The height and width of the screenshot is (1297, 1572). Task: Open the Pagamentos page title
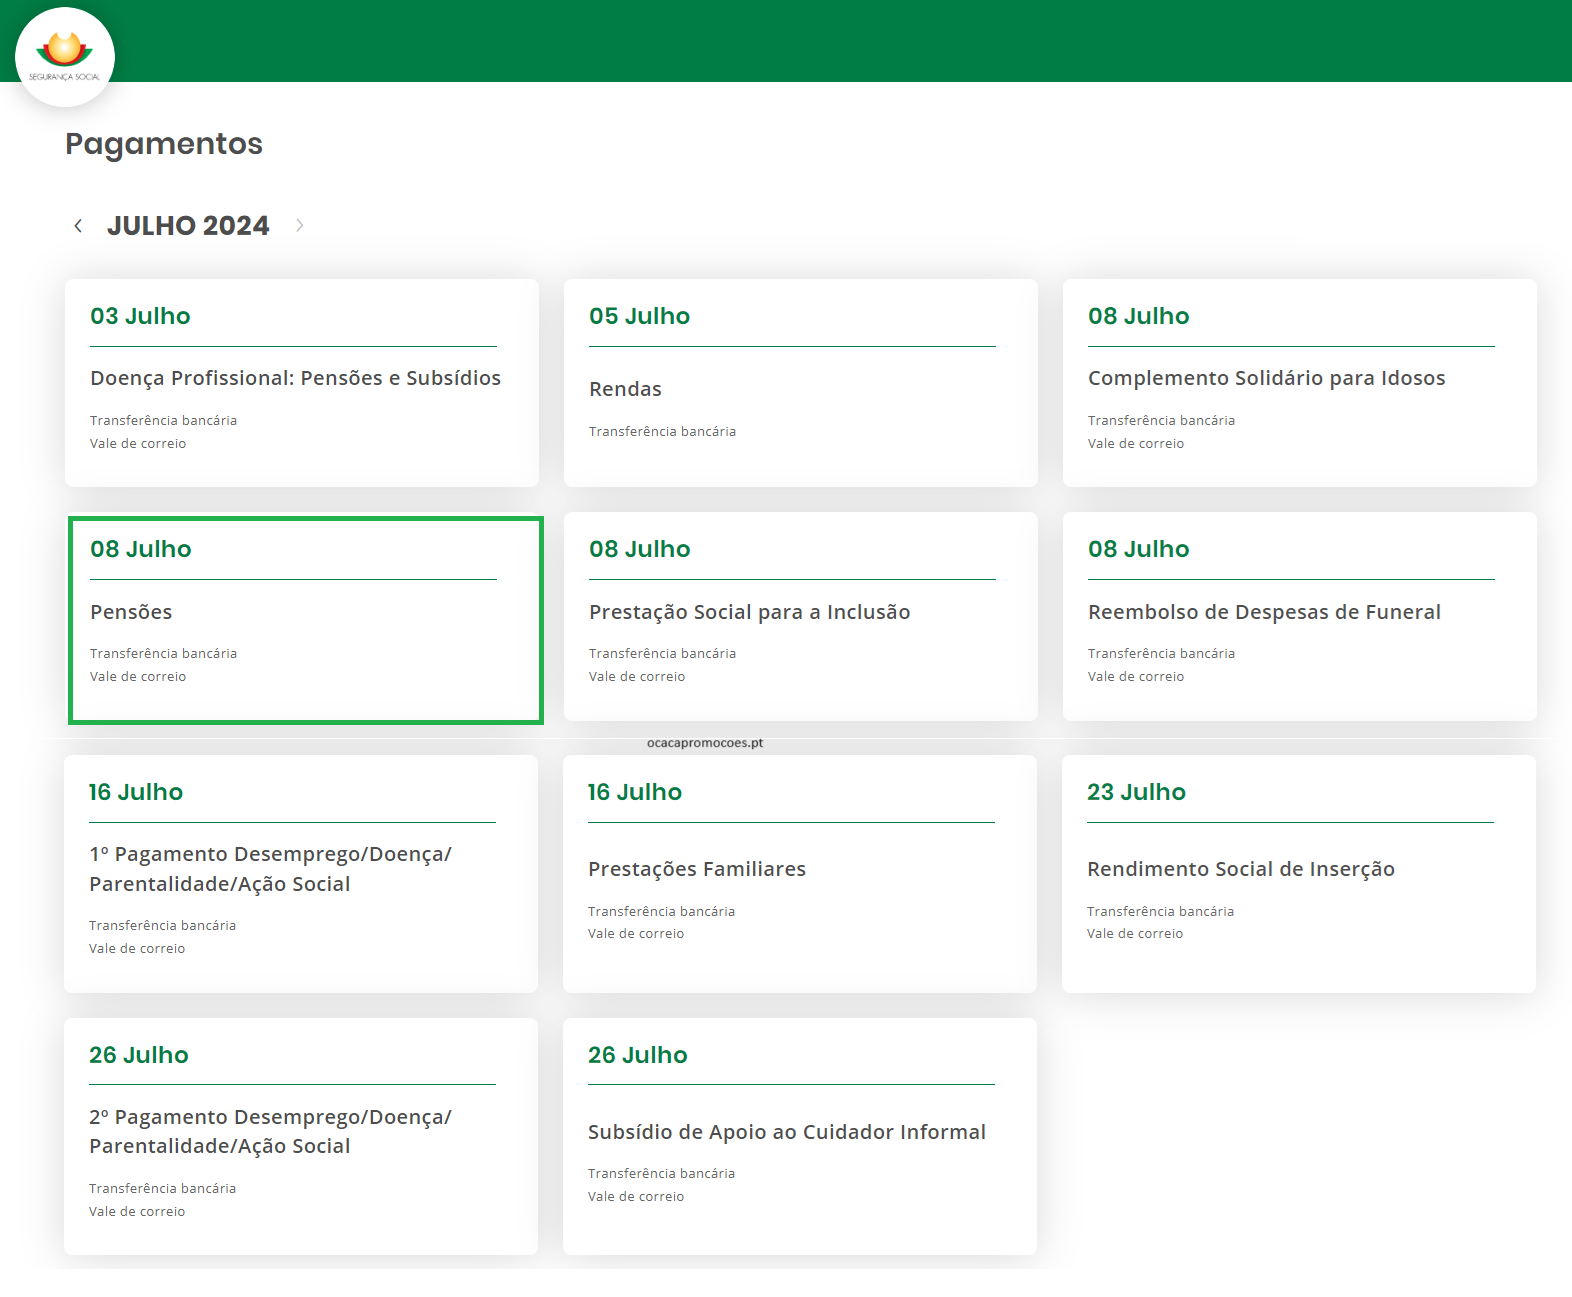[x=164, y=144]
